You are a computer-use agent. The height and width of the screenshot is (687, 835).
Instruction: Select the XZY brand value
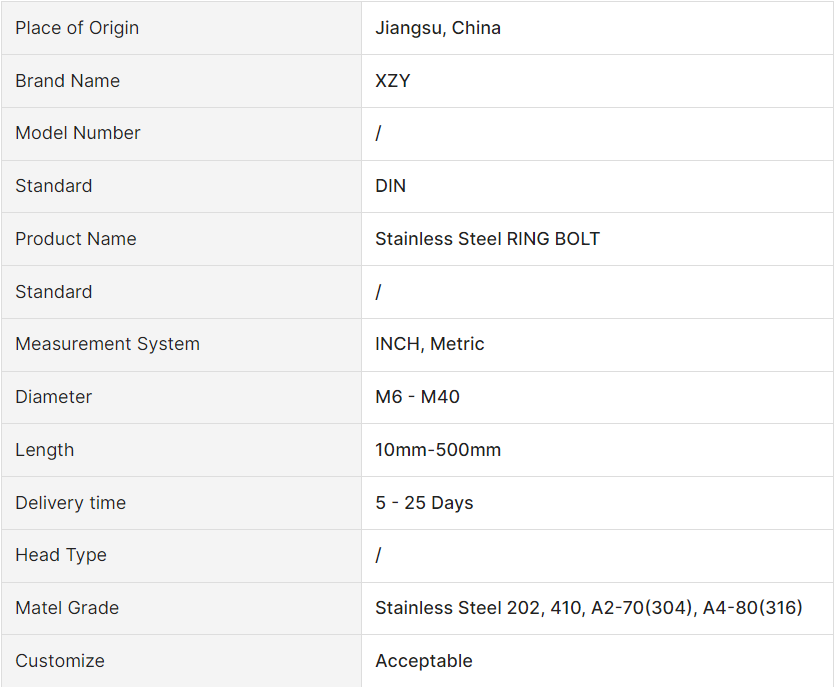tap(393, 81)
